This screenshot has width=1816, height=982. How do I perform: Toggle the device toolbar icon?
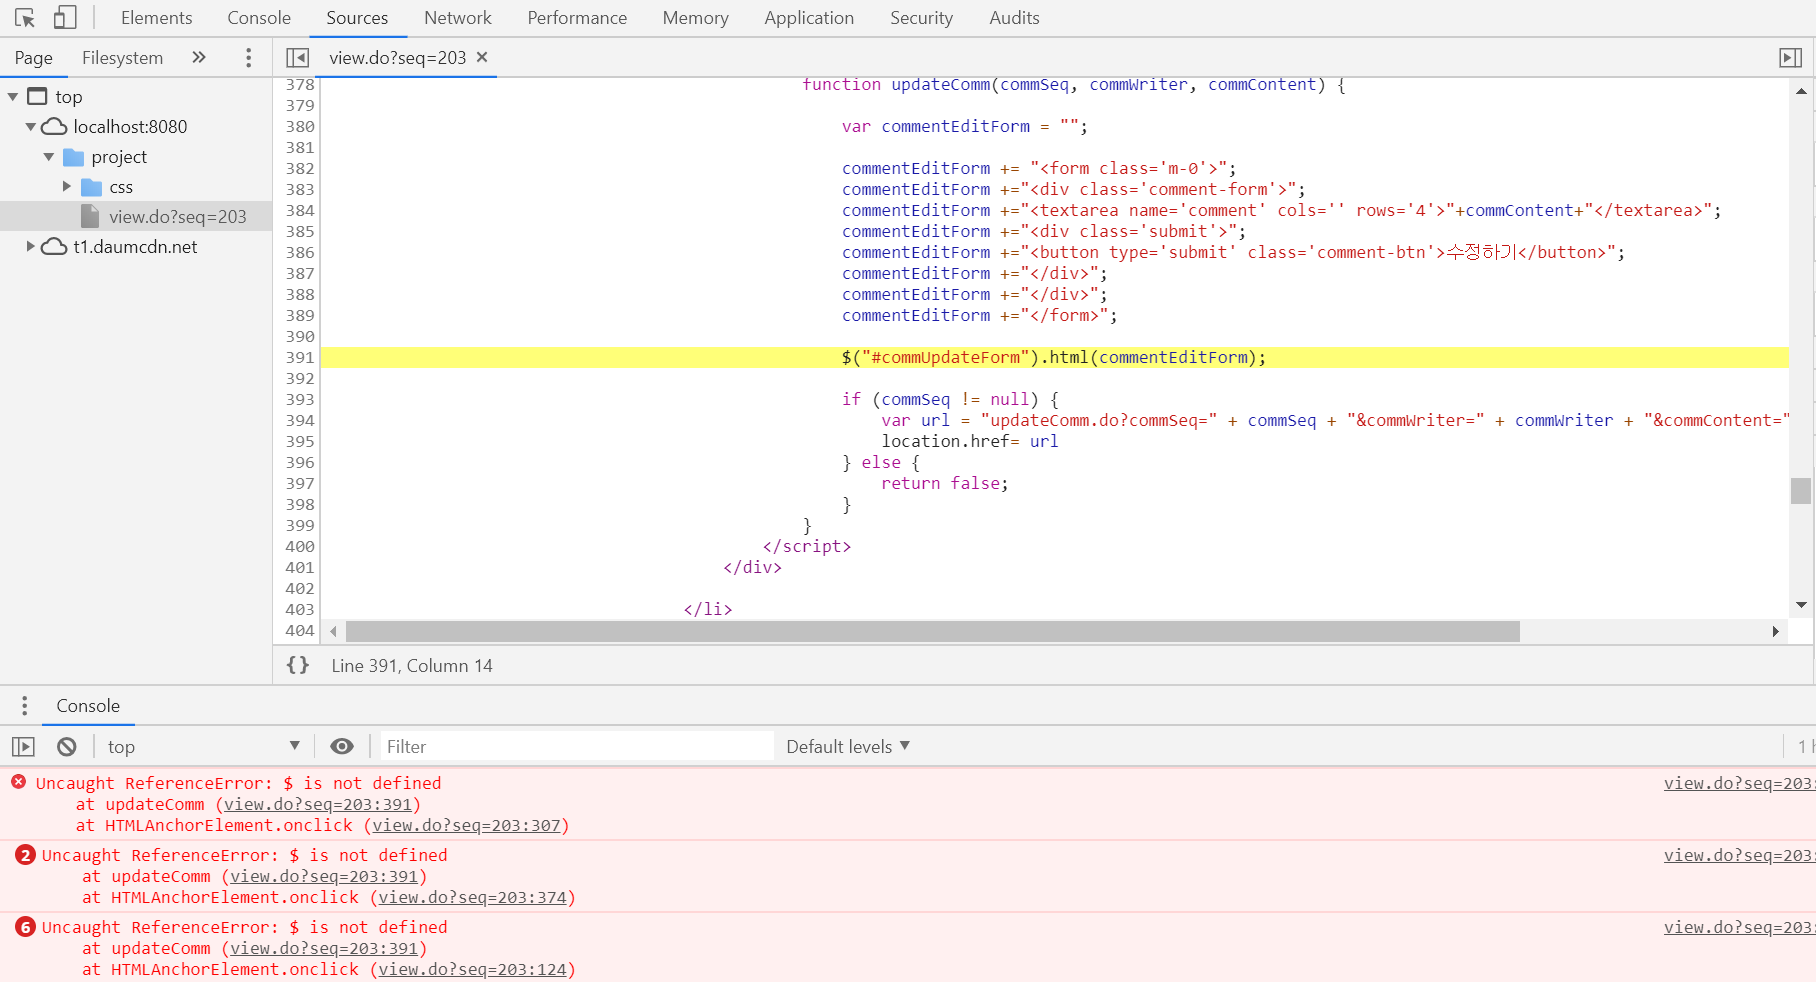pos(65,18)
